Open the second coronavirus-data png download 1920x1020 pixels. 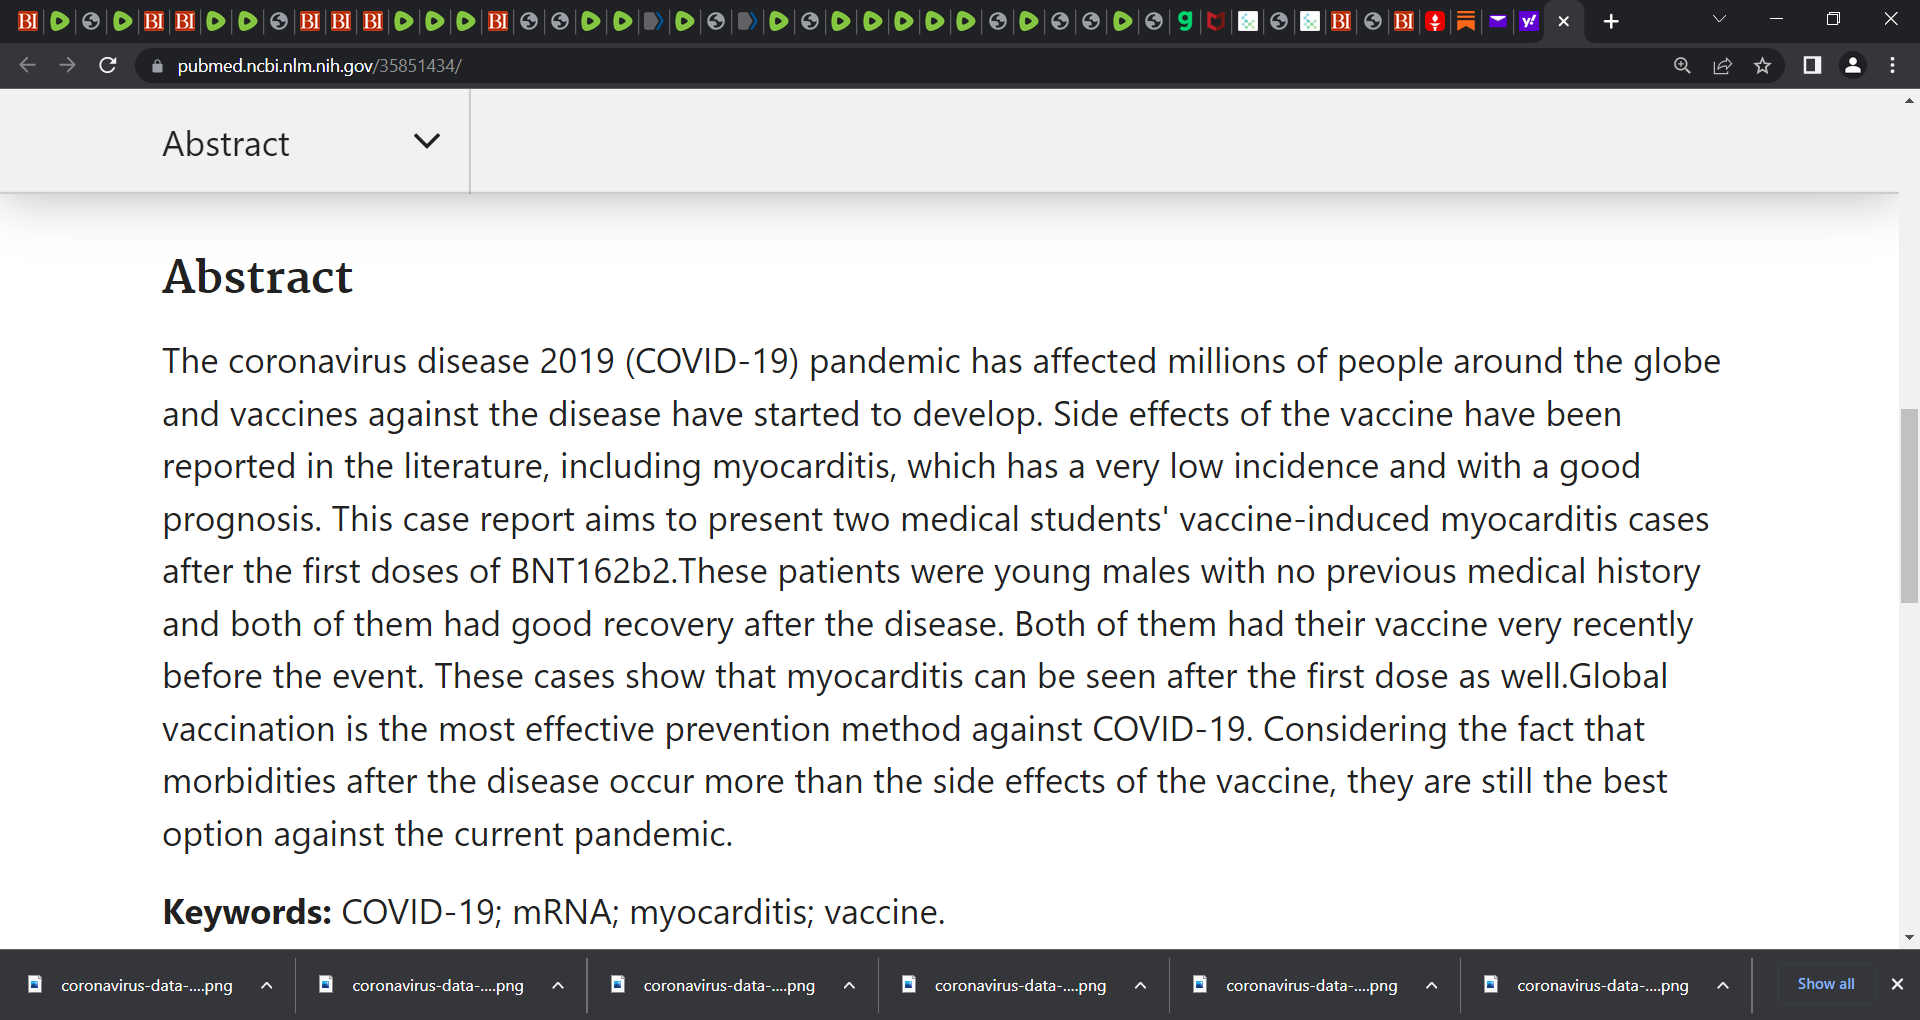424,985
